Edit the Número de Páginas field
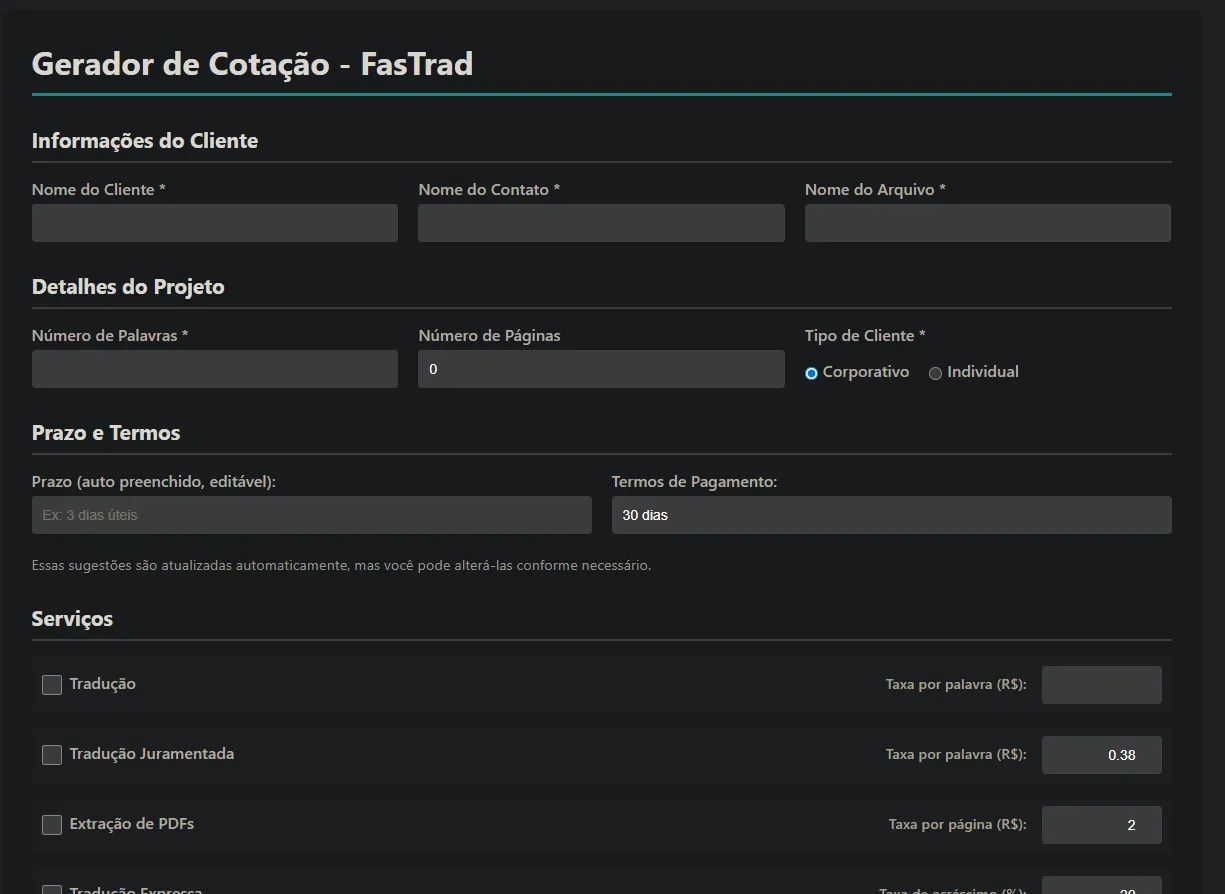The image size is (1225, 894). (601, 369)
